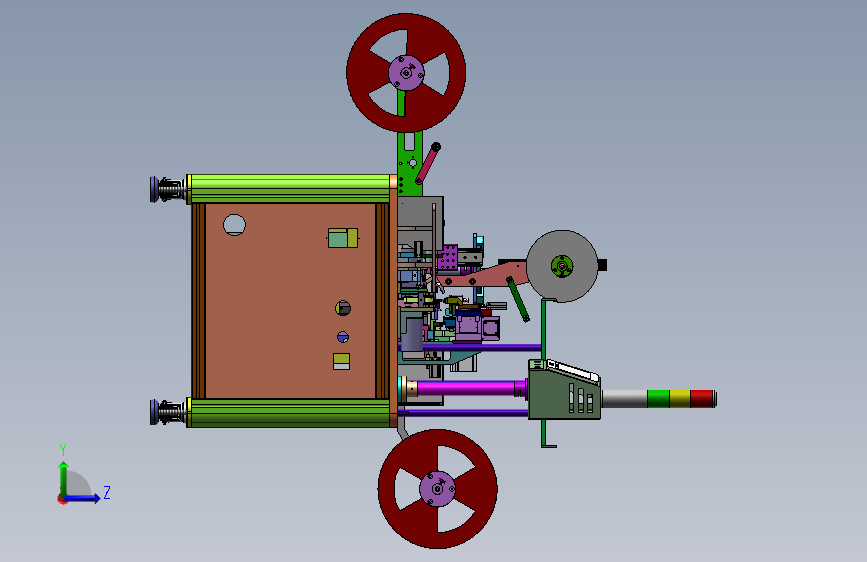Select the pink tilted arm beside green bracket
867x562 pixels.
click(x=427, y=163)
